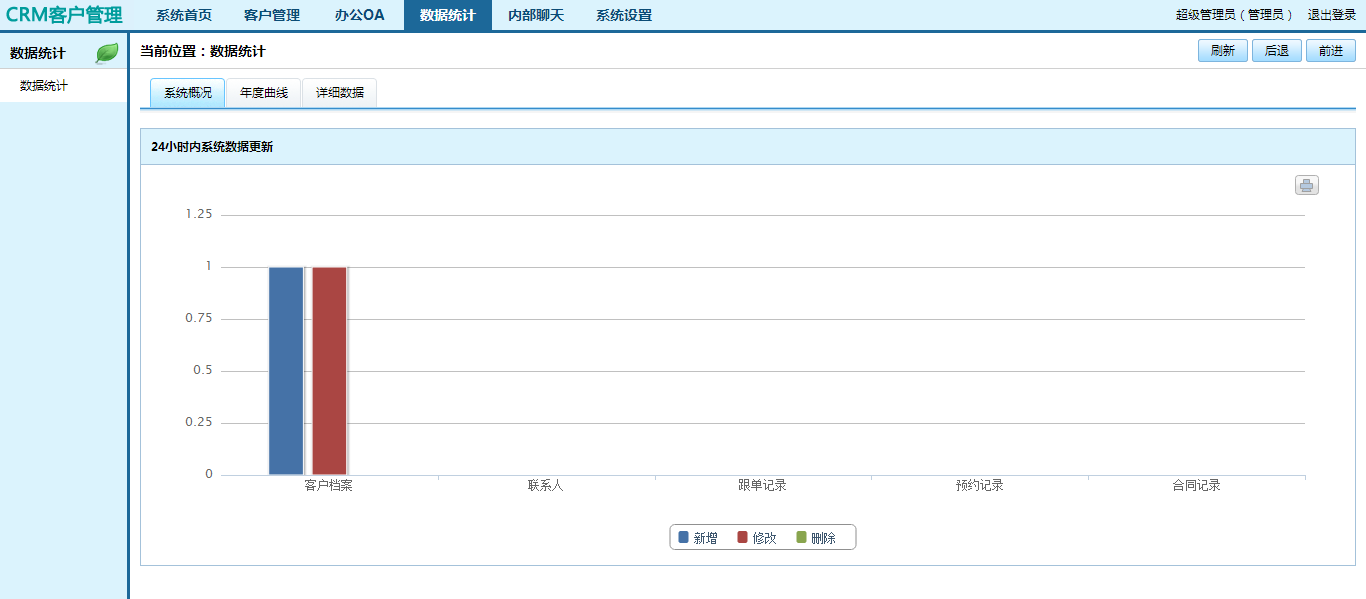Image resolution: width=1366 pixels, height=599 pixels.
Task: Click the 跟单记录 axis label
Action: tap(763, 486)
